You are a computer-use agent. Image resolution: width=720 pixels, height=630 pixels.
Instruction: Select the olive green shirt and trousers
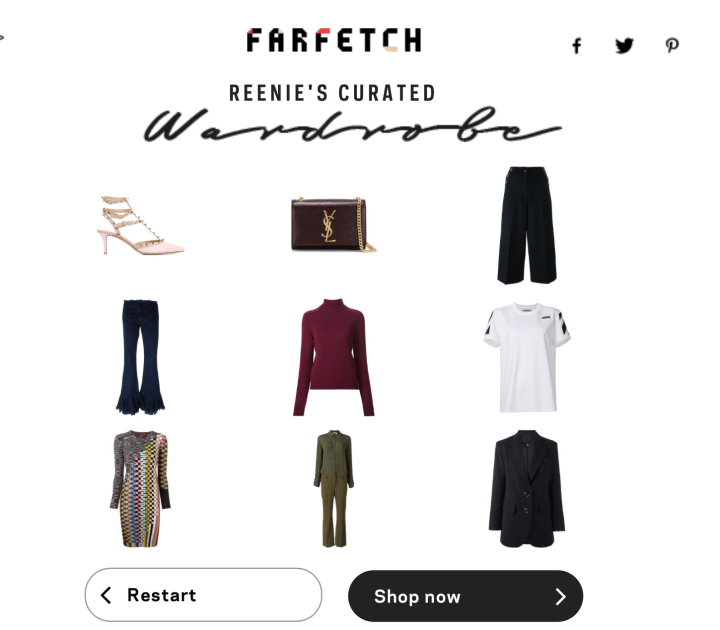coord(334,489)
